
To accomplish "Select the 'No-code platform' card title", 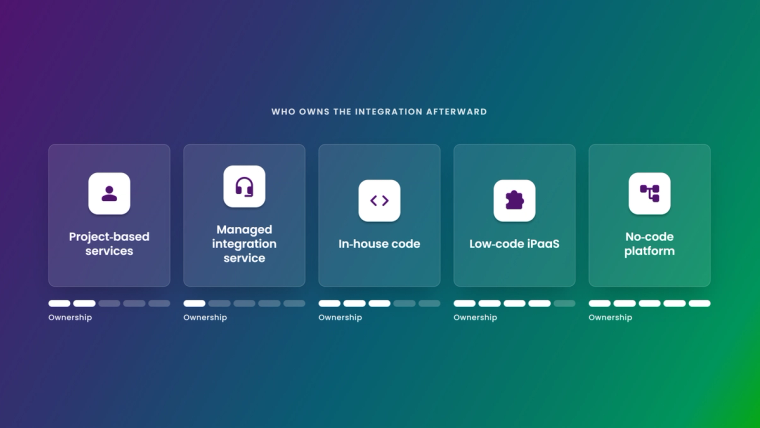I will (649, 244).
